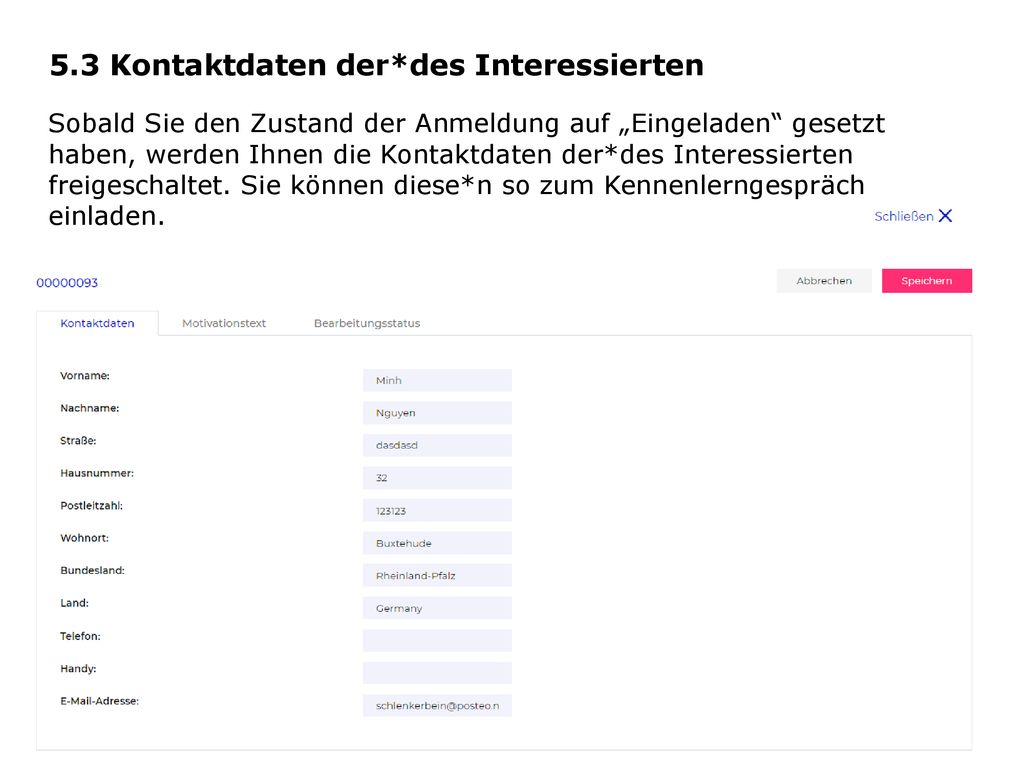
Task: Switch to the Kontaktdaten tab
Action: click(x=97, y=323)
